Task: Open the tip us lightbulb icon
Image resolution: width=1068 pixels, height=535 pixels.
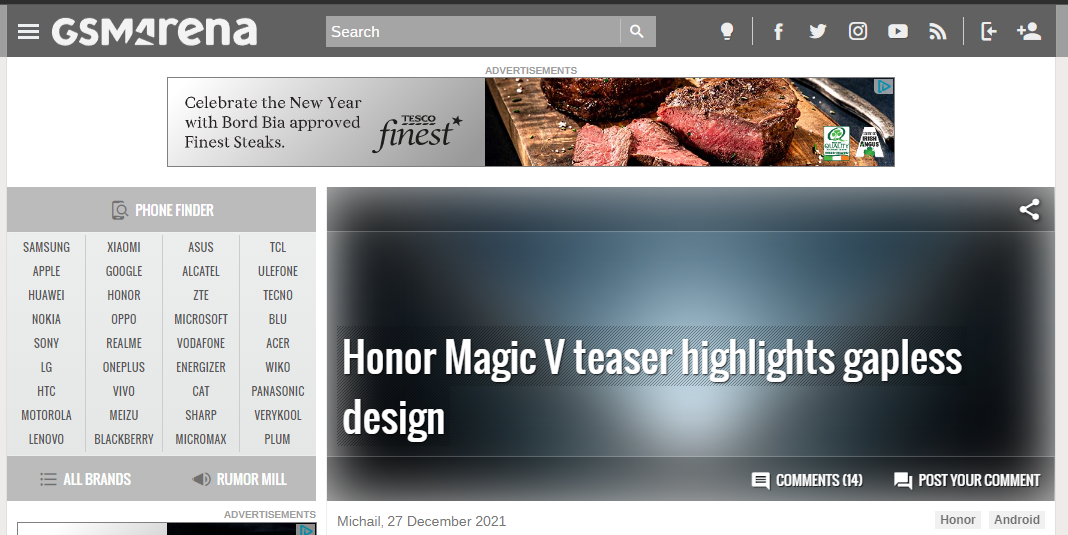Action: tap(727, 31)
